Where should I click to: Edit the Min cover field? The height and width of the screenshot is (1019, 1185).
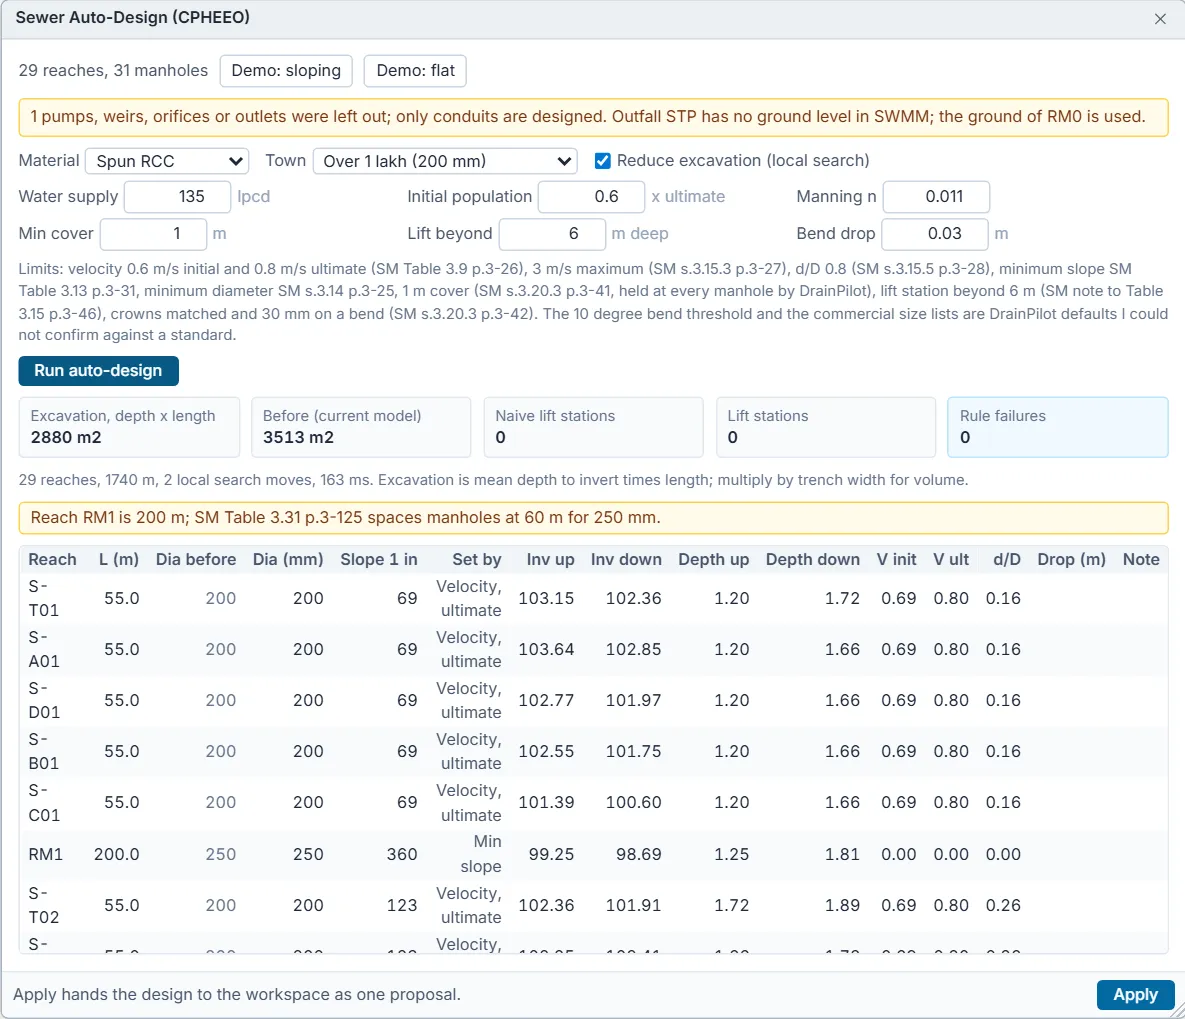point(153,234)
